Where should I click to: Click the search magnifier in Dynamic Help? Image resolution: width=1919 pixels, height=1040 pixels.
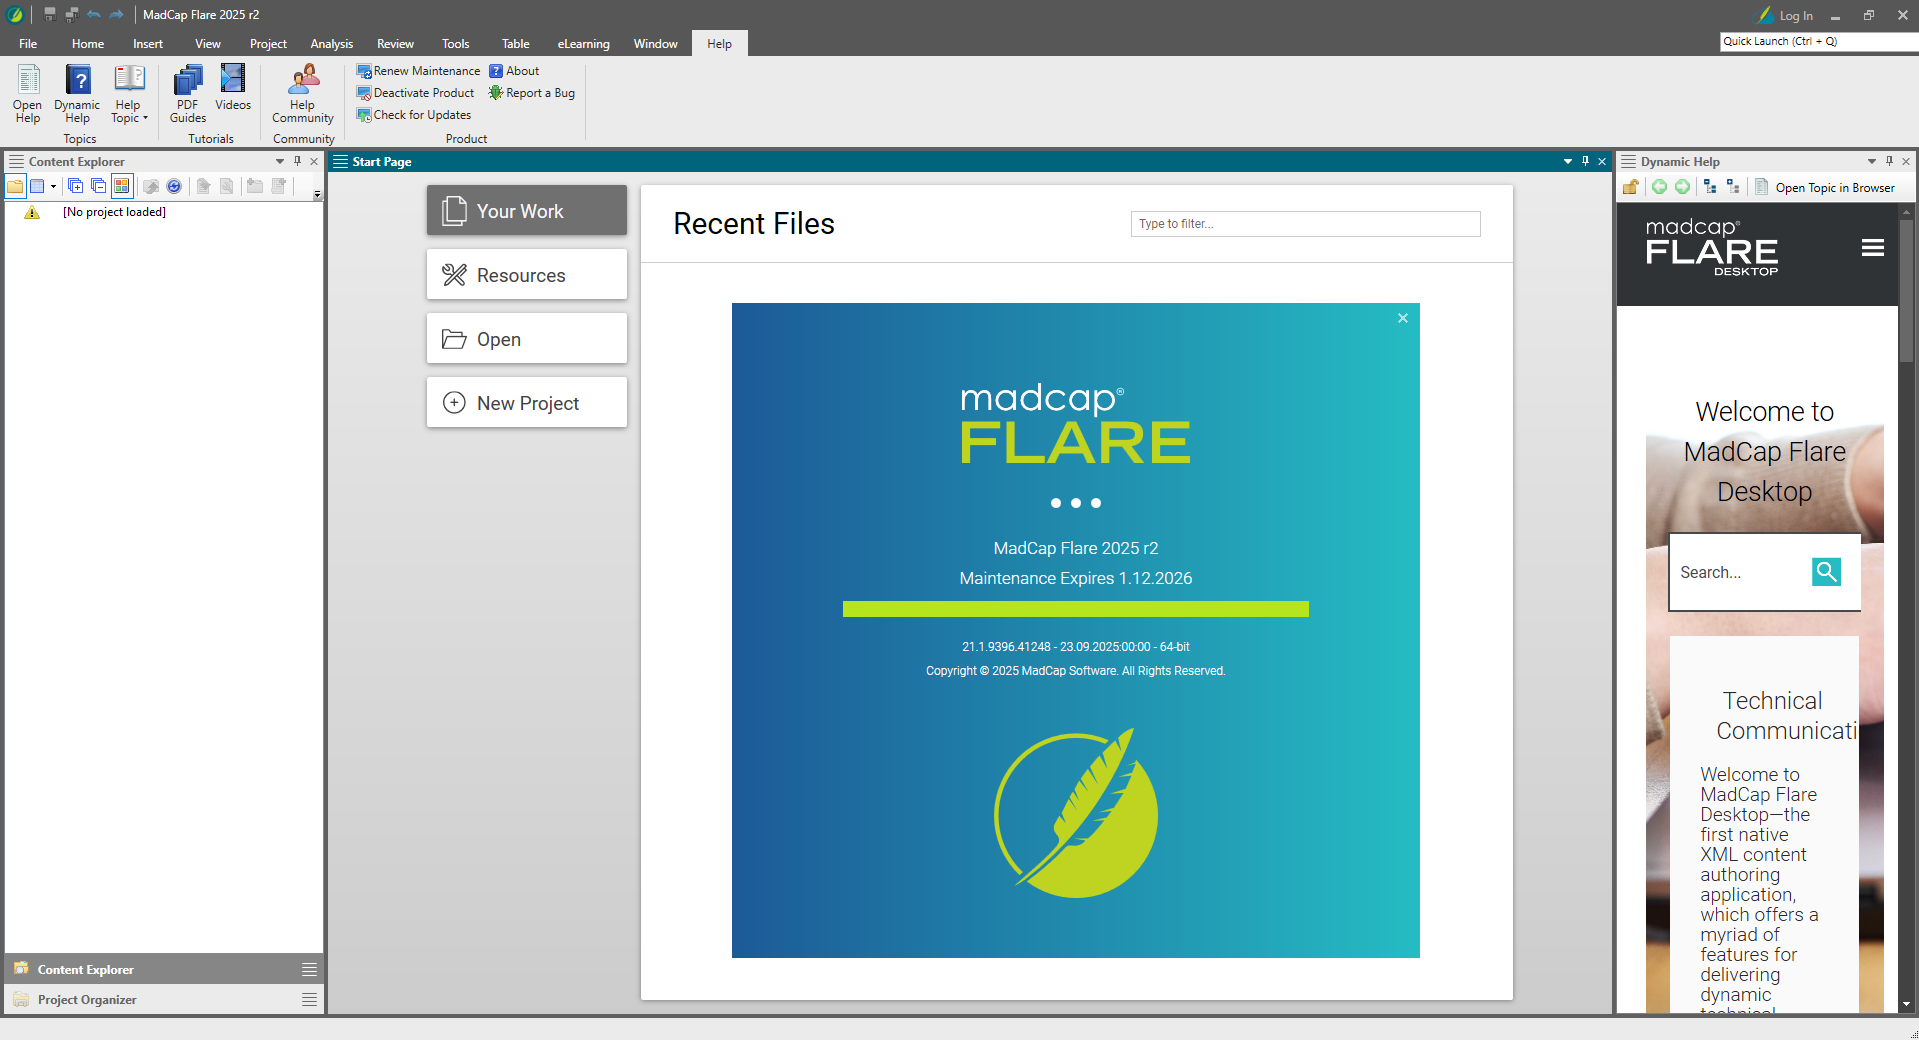coord(1826,572)
